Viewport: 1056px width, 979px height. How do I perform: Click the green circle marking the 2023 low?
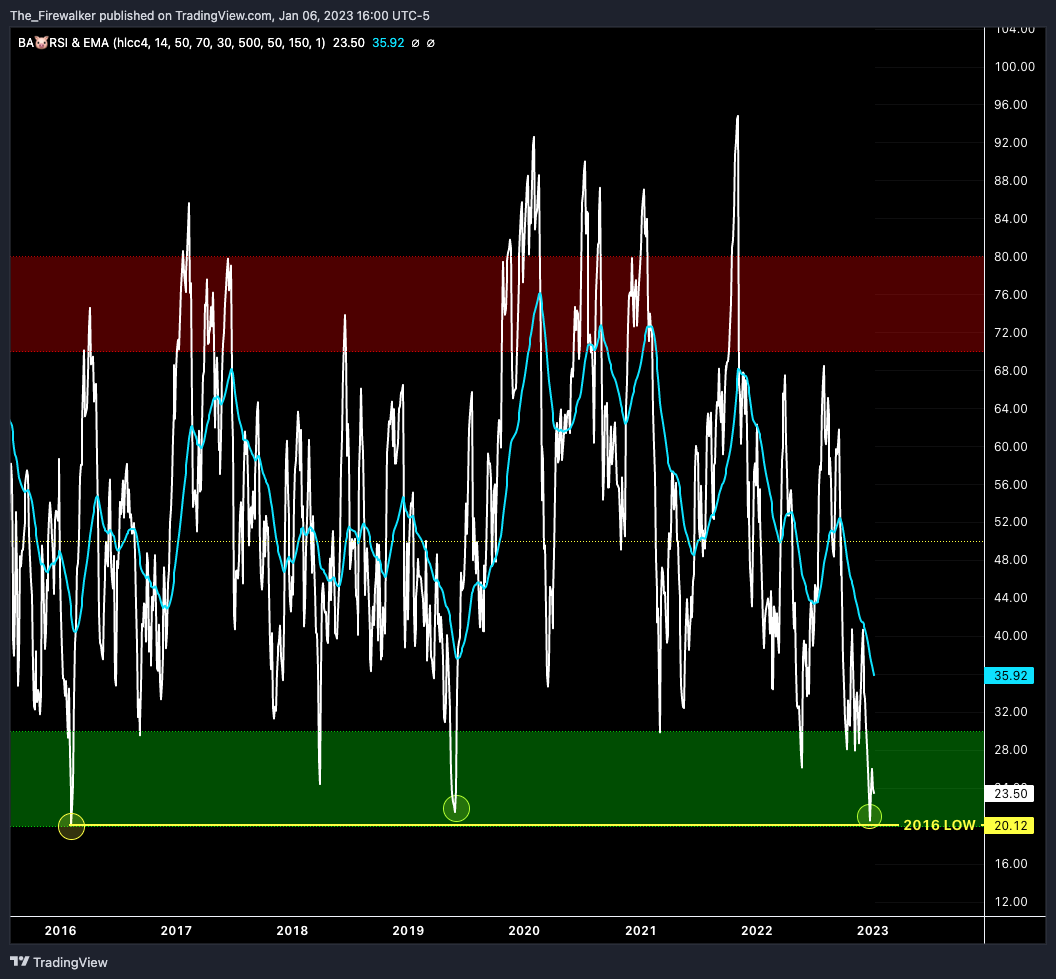pos(869,816)
